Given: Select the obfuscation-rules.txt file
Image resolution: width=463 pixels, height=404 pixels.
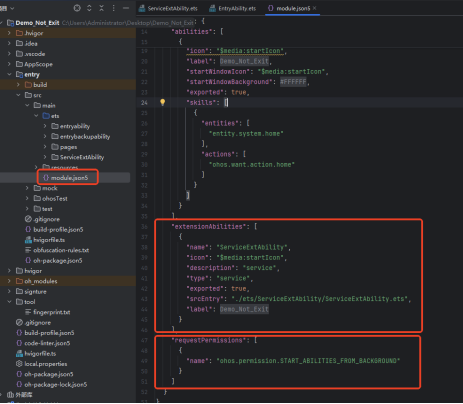Looking at the screenshot, I should click(61, 250).
